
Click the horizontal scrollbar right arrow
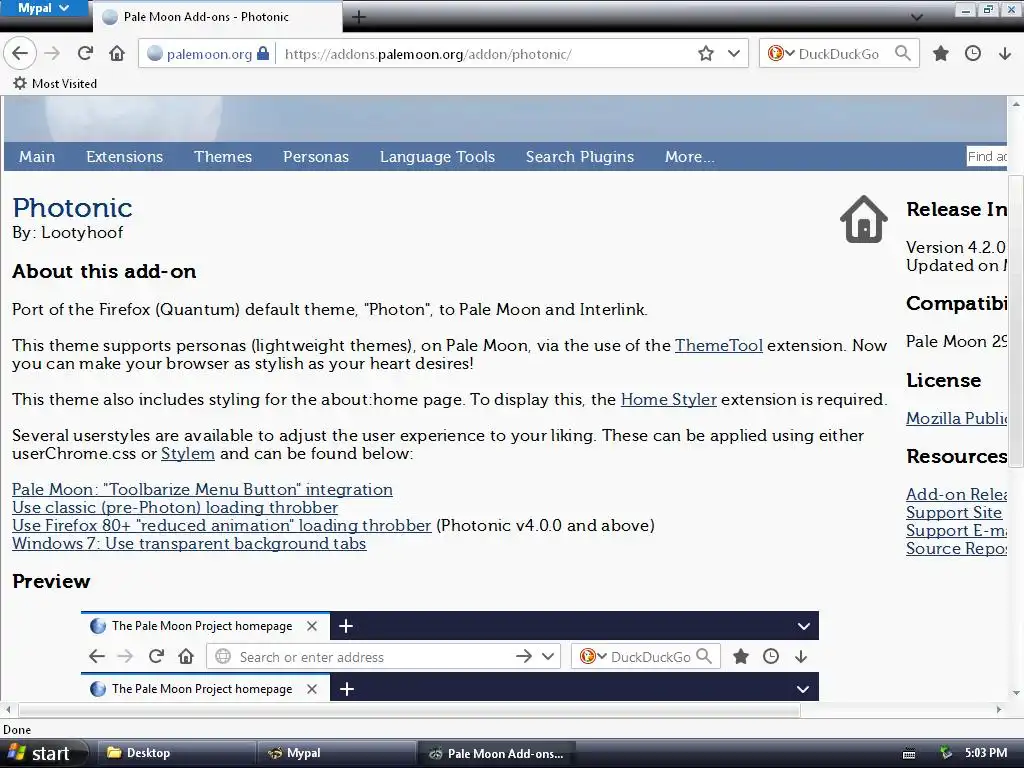click(999, 709)
